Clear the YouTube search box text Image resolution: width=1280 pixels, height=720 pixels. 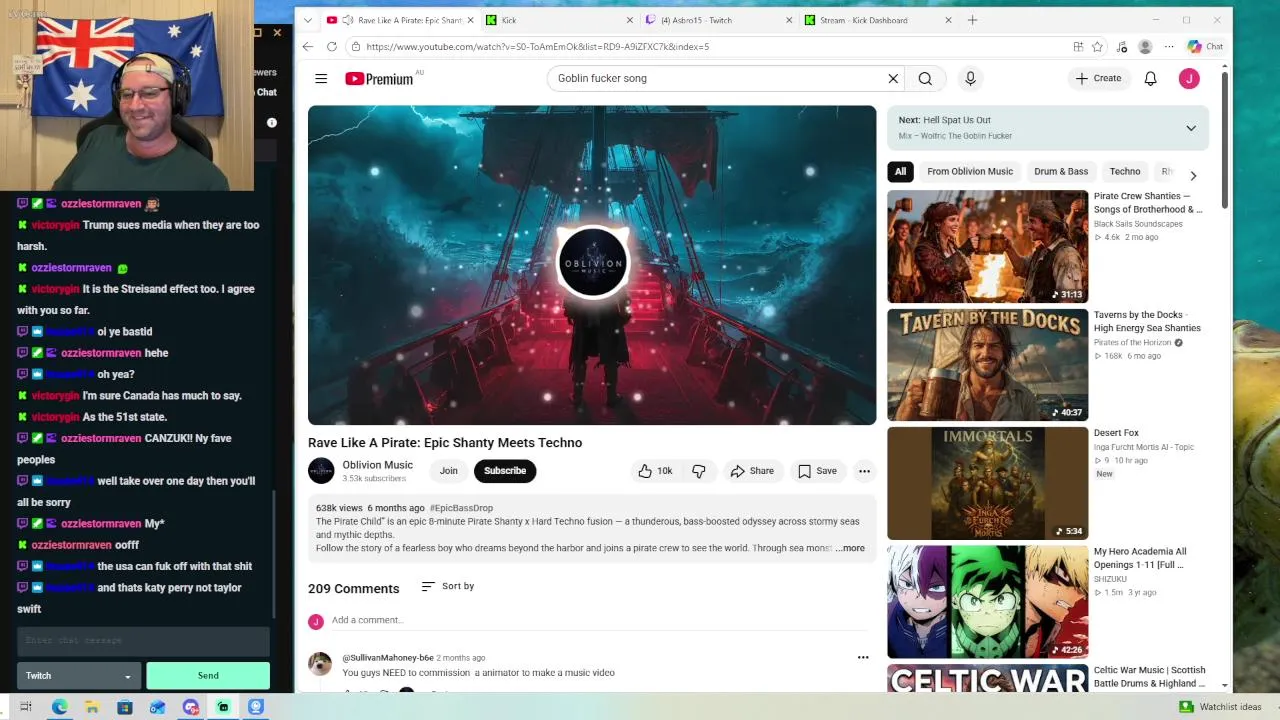893,78
